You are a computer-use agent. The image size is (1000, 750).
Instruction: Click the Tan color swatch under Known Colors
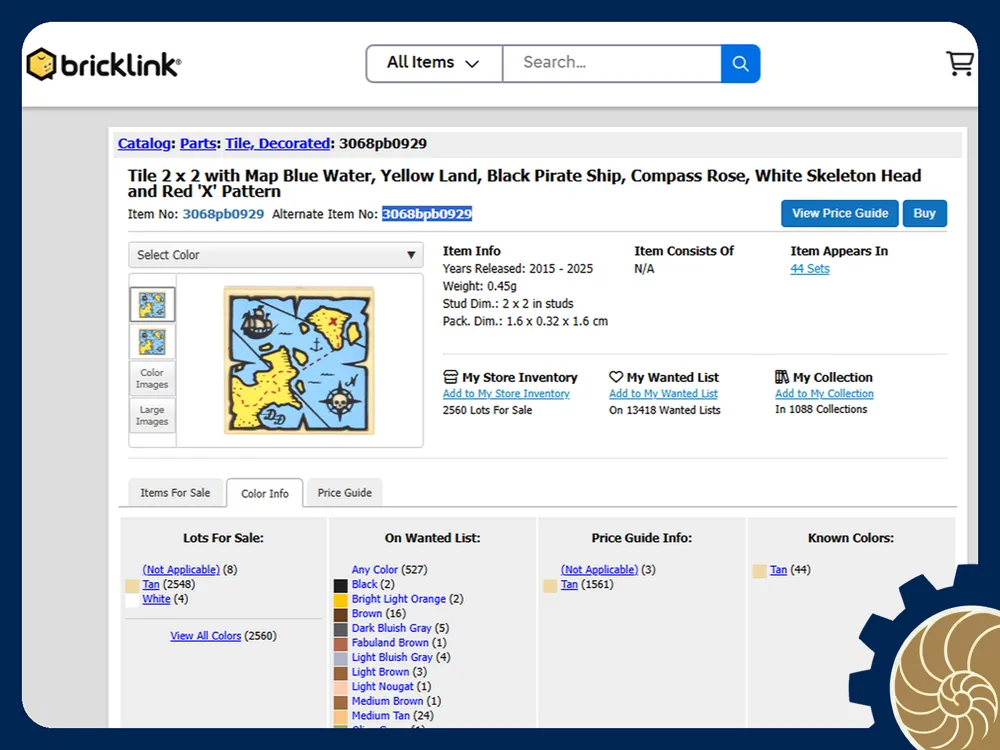click(x=759, y=570)
